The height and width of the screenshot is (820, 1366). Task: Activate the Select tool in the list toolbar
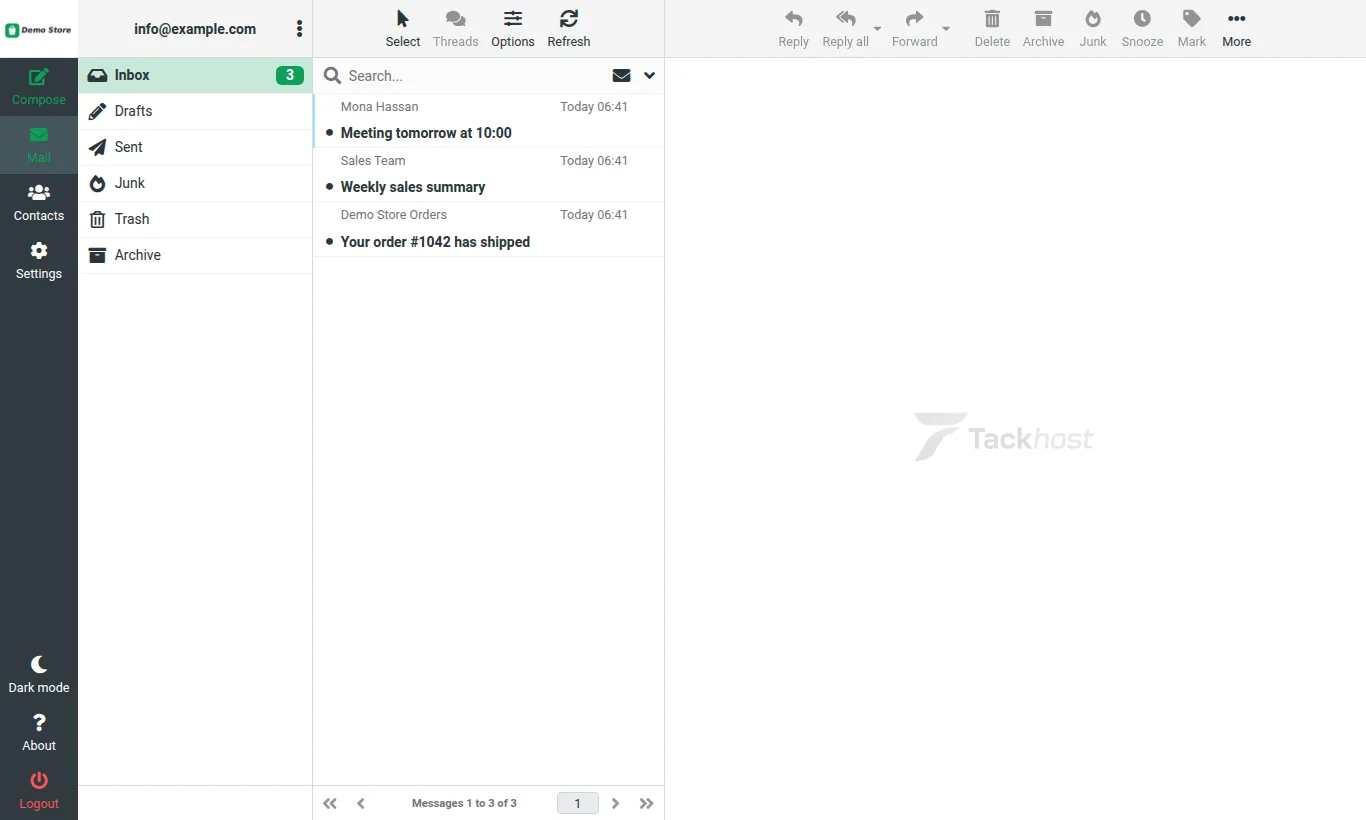pos(403,29)
